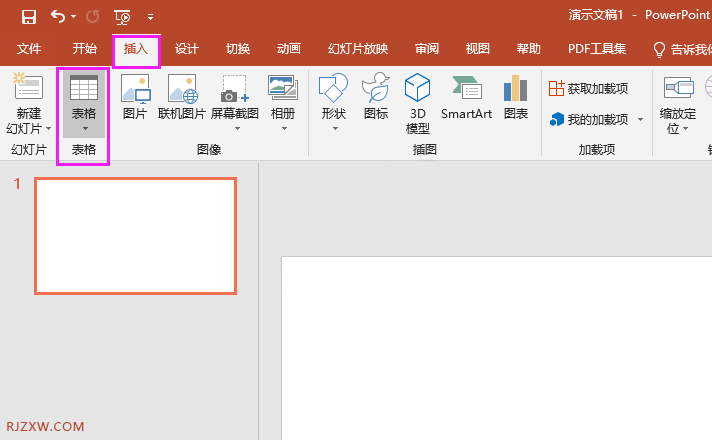Screen dimensions: 712x440
Task: Expand the 我的加载项 dropdown arrow
Action: click(x=640, y=119)
